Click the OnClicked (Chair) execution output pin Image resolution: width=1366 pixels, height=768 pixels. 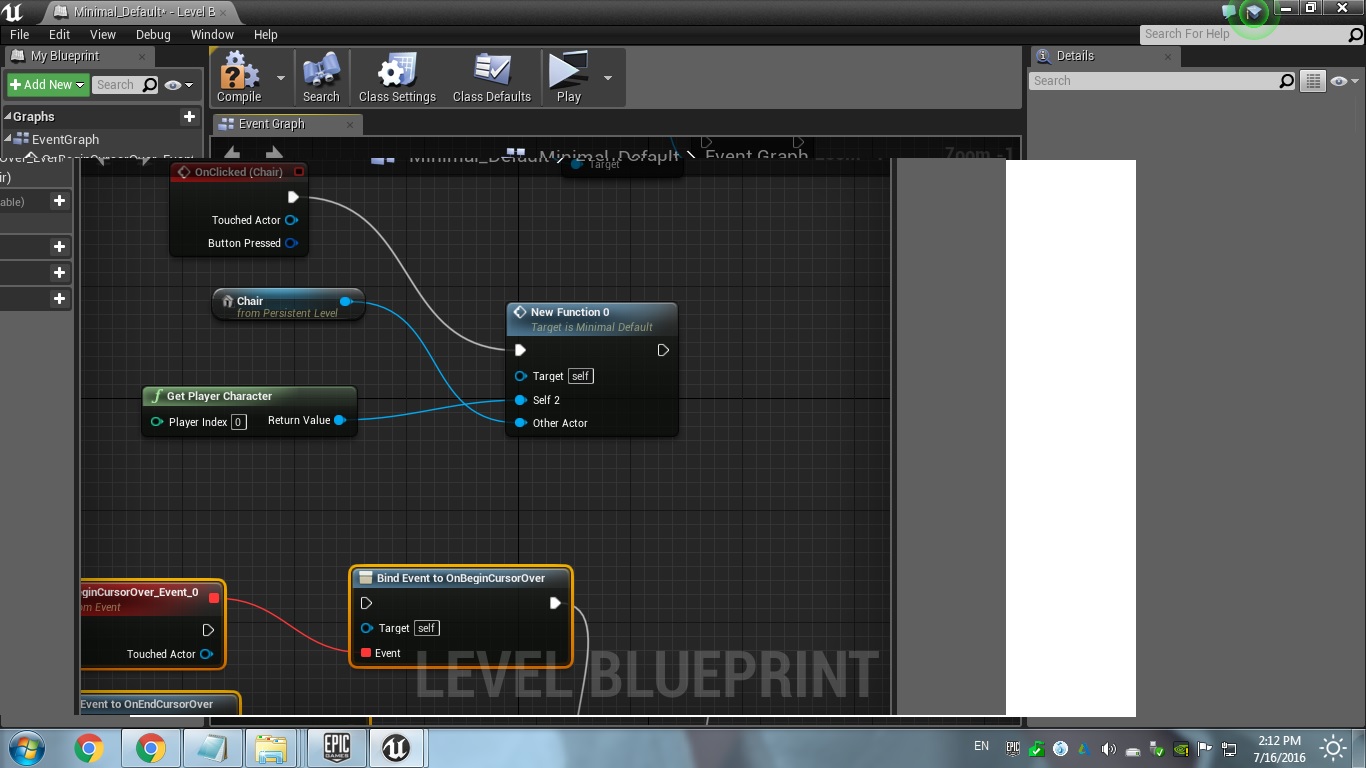point(293,197)
